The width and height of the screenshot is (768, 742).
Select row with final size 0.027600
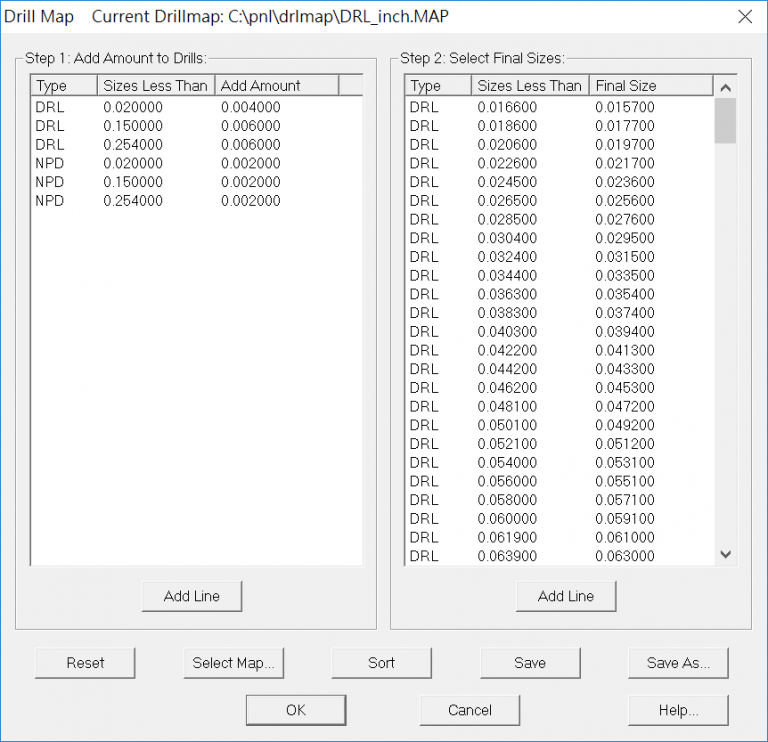click(x=559, y=219)
